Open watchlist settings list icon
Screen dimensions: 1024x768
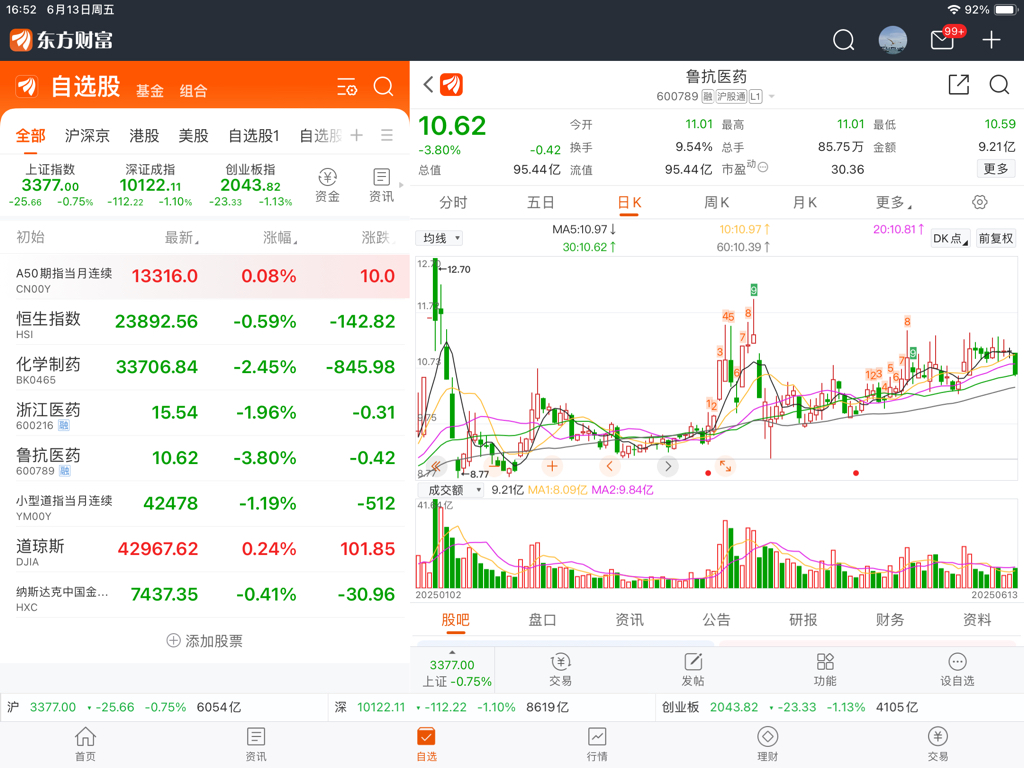coord(346,87)
